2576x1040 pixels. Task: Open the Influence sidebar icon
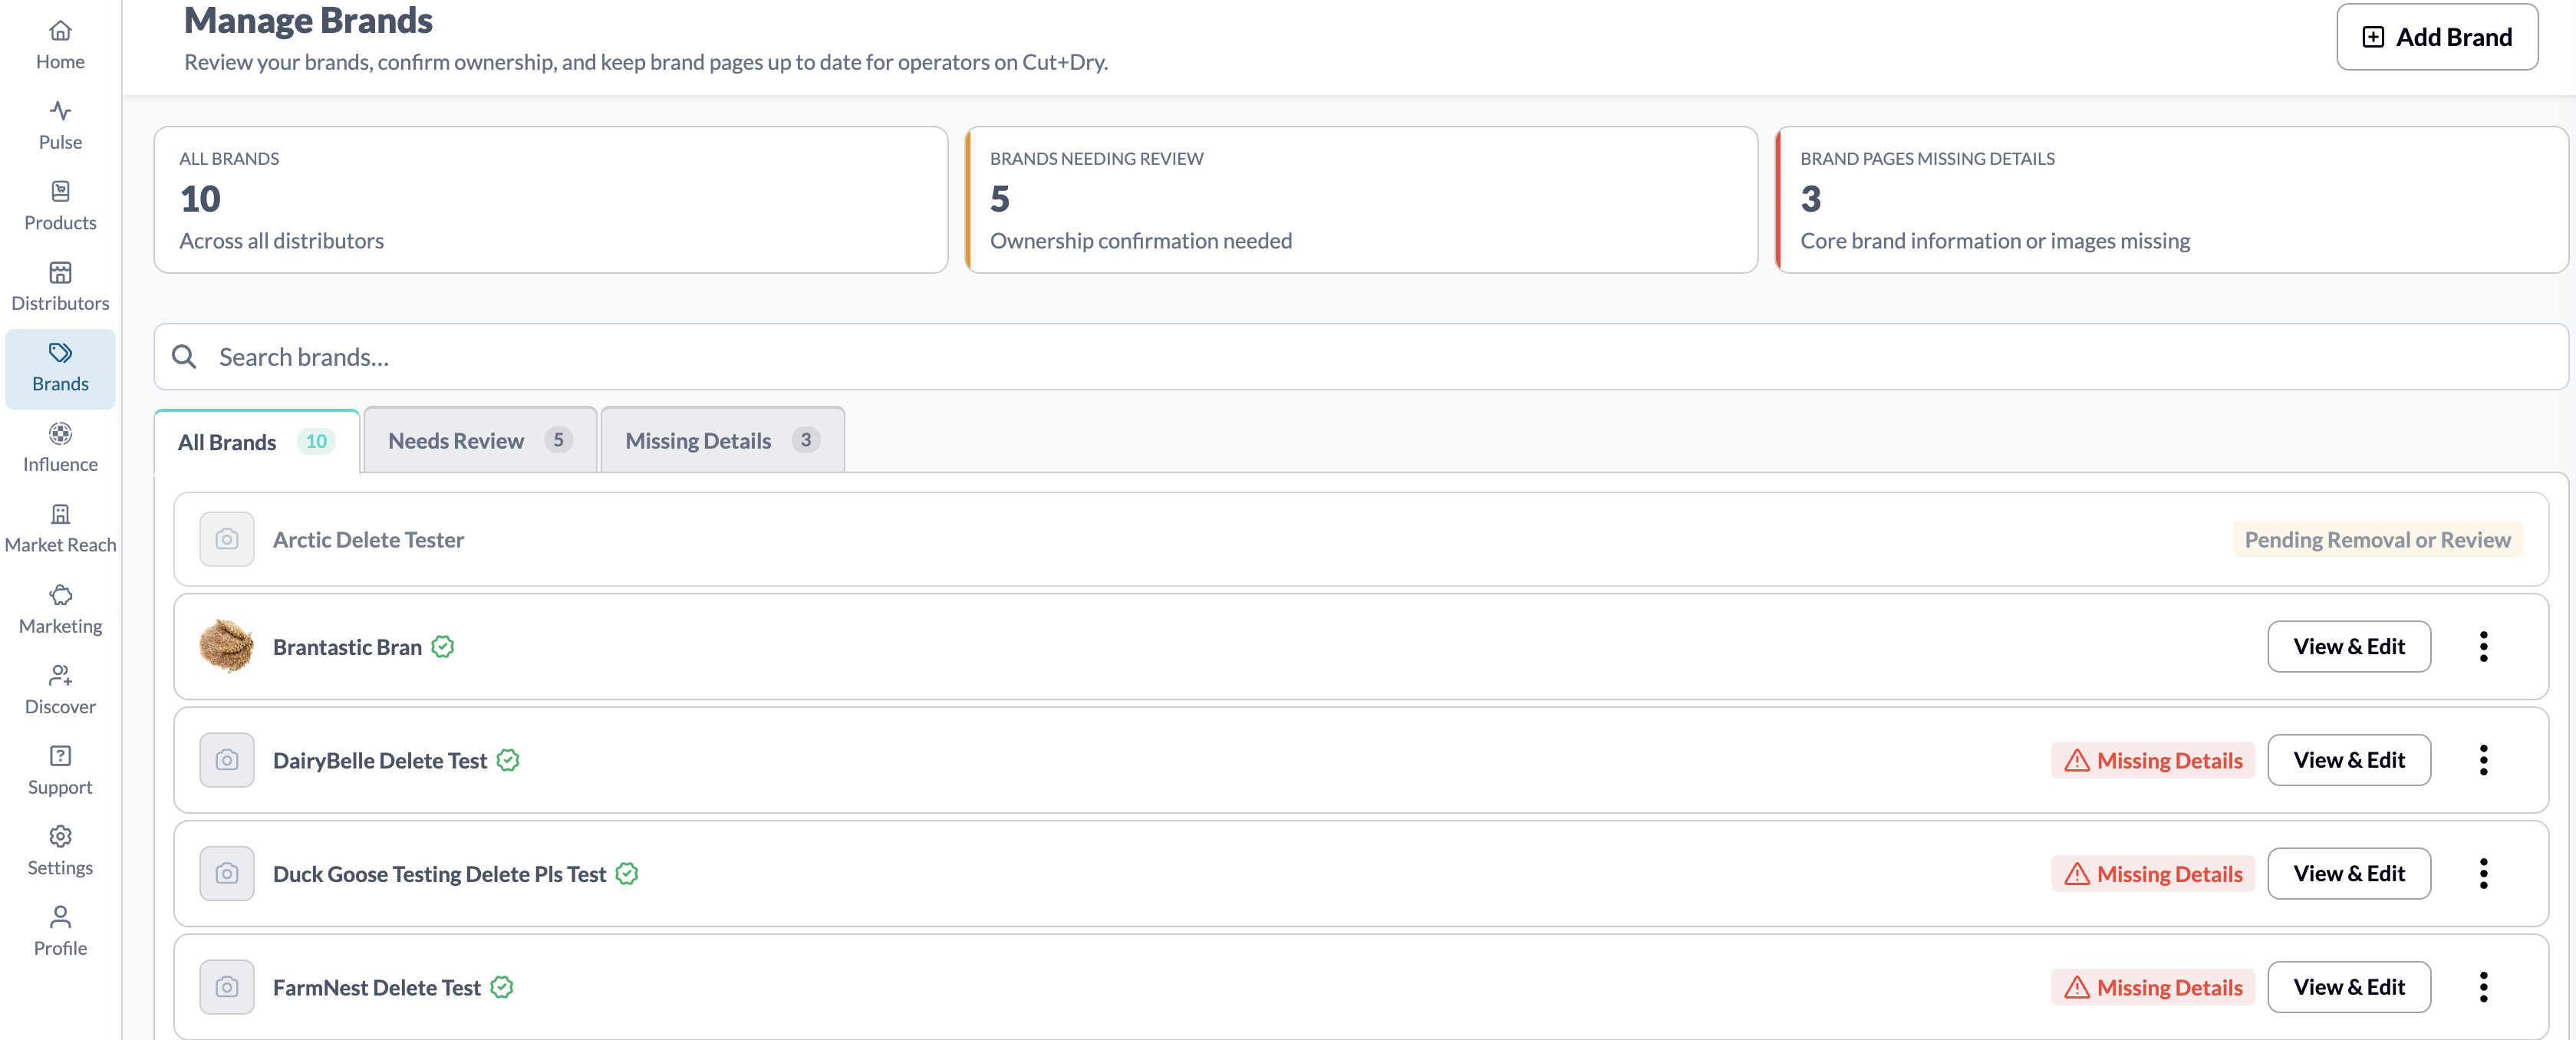click(x=60, y=433)
